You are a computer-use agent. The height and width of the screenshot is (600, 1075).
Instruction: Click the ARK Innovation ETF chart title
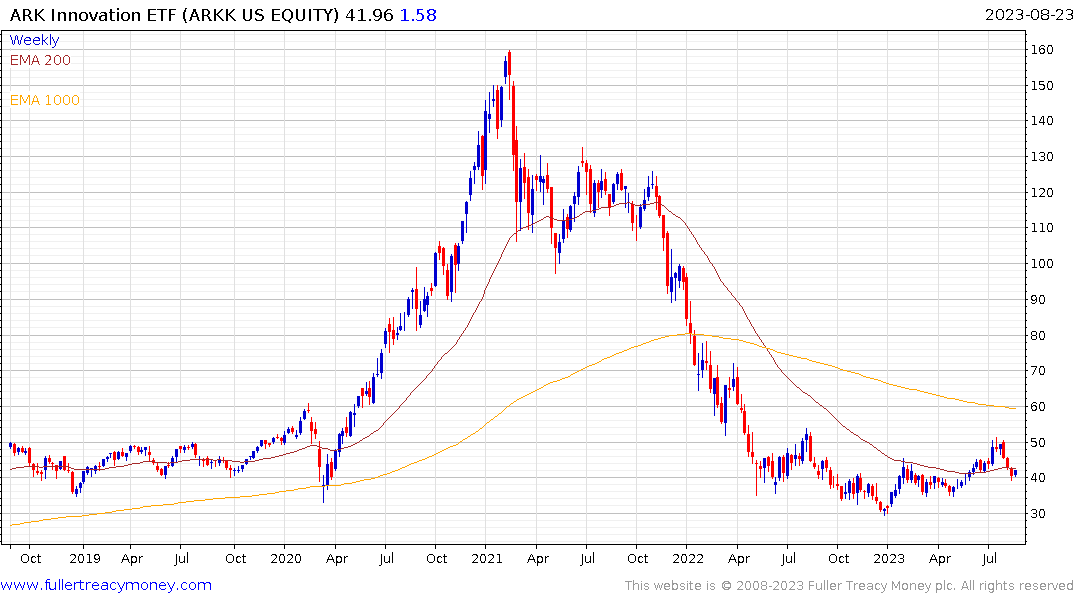point(174,15)
